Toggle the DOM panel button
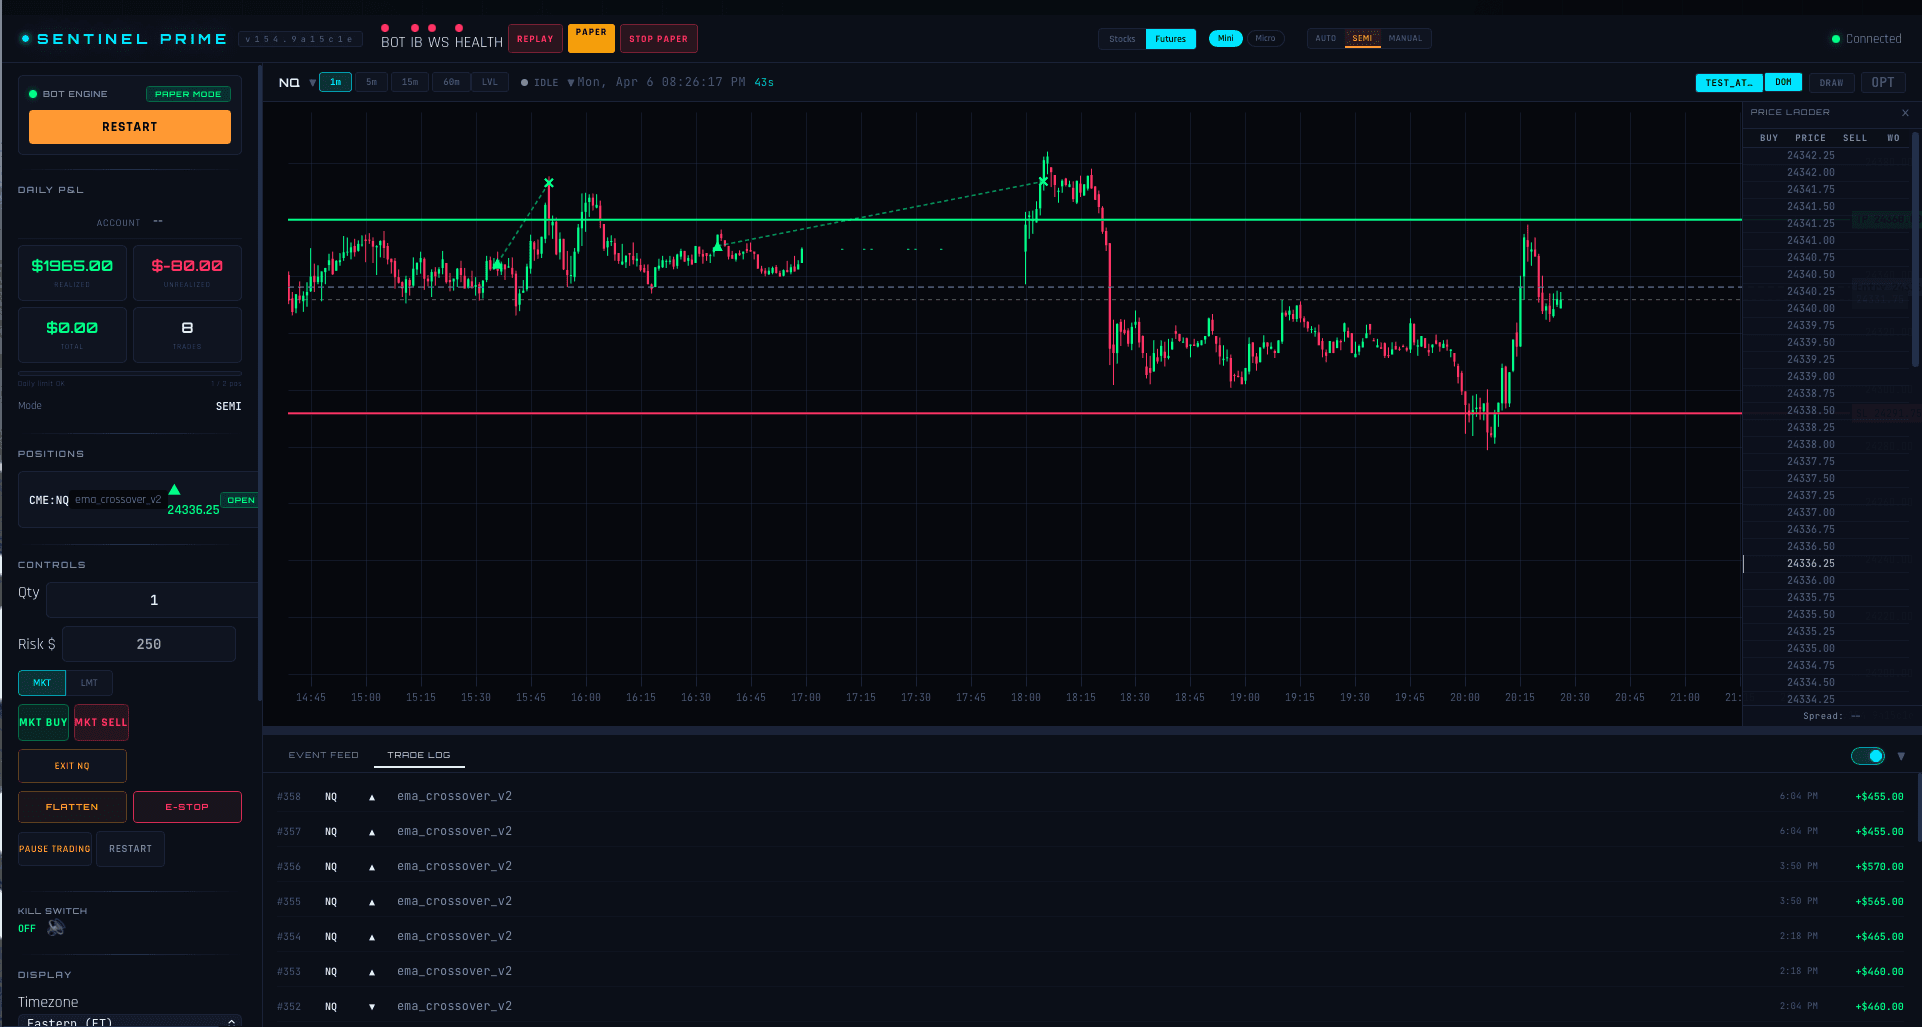Screen dimensions: 1922x1027 (x=1783, y=82)
